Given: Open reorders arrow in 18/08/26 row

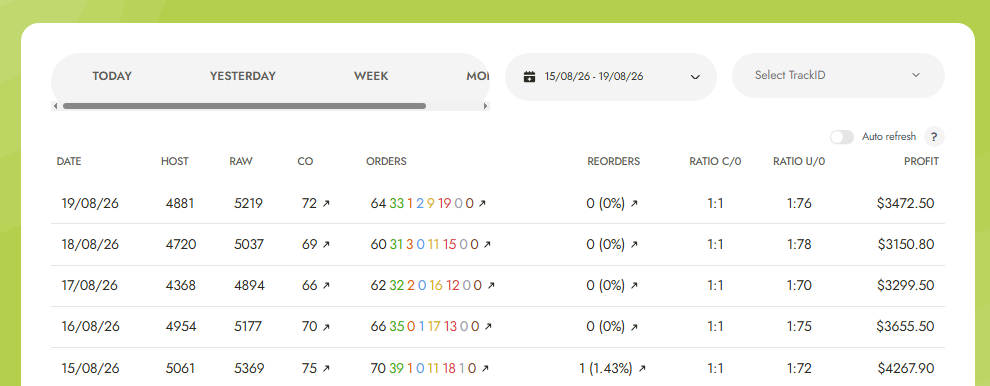Looking at the screenshot, I should pyautogui.click(x=634, y=244).
